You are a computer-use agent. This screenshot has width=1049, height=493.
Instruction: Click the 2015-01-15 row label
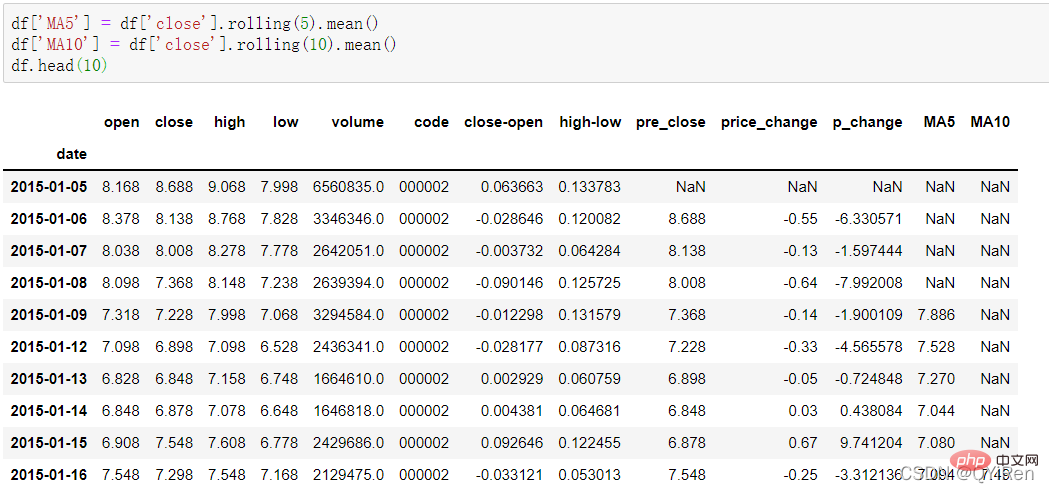click(49, 443)
